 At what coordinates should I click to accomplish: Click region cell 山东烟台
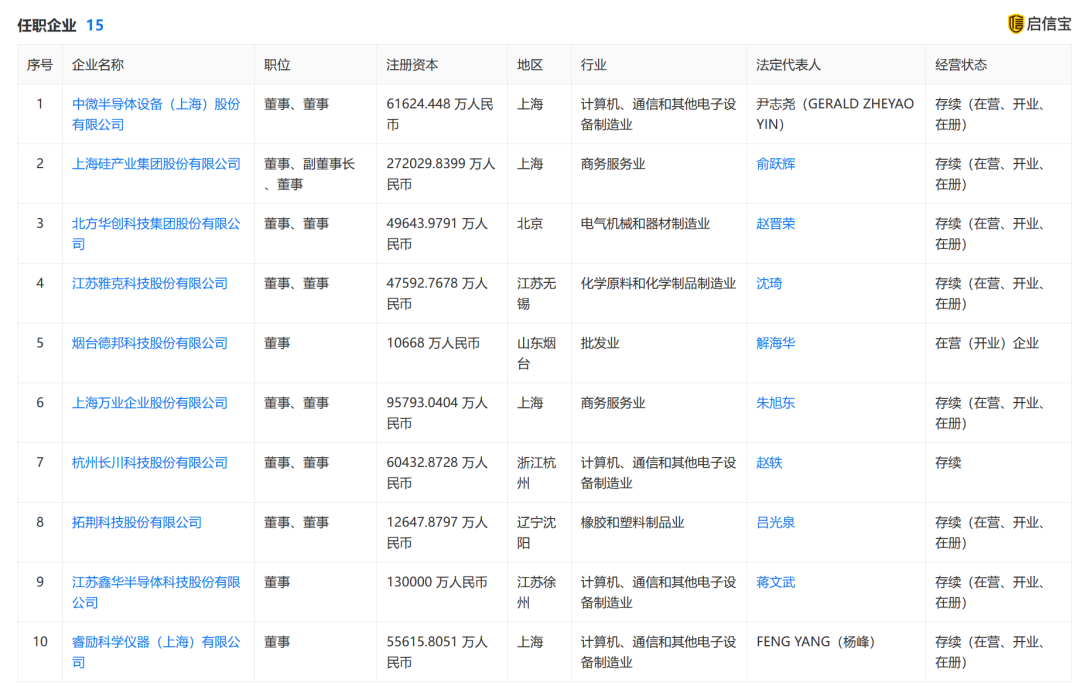[x=537, y=353]
